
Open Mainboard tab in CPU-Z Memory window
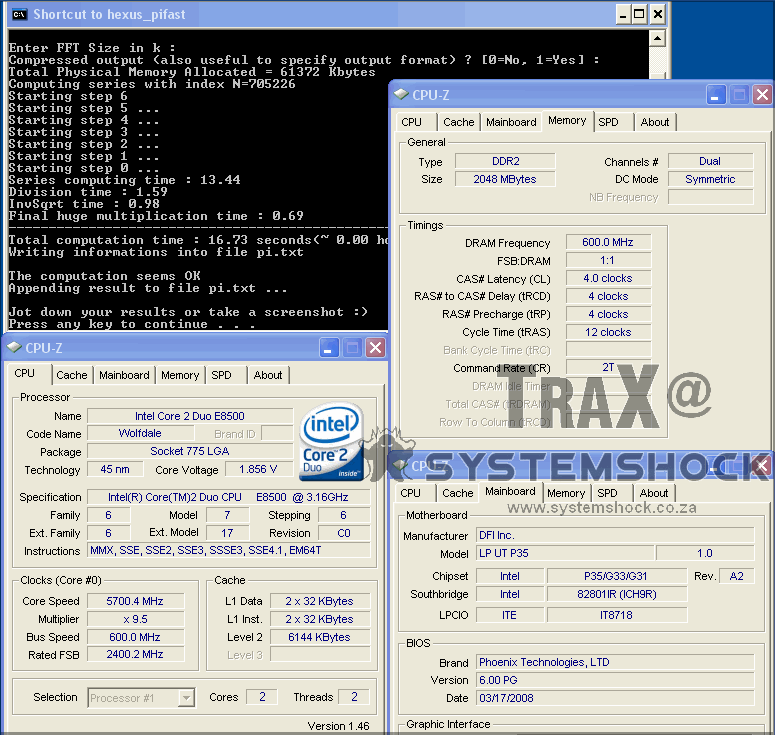(x=511, y=122)
